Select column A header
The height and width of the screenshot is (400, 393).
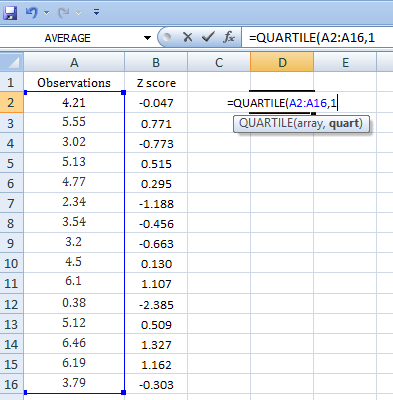click(74, 62)
